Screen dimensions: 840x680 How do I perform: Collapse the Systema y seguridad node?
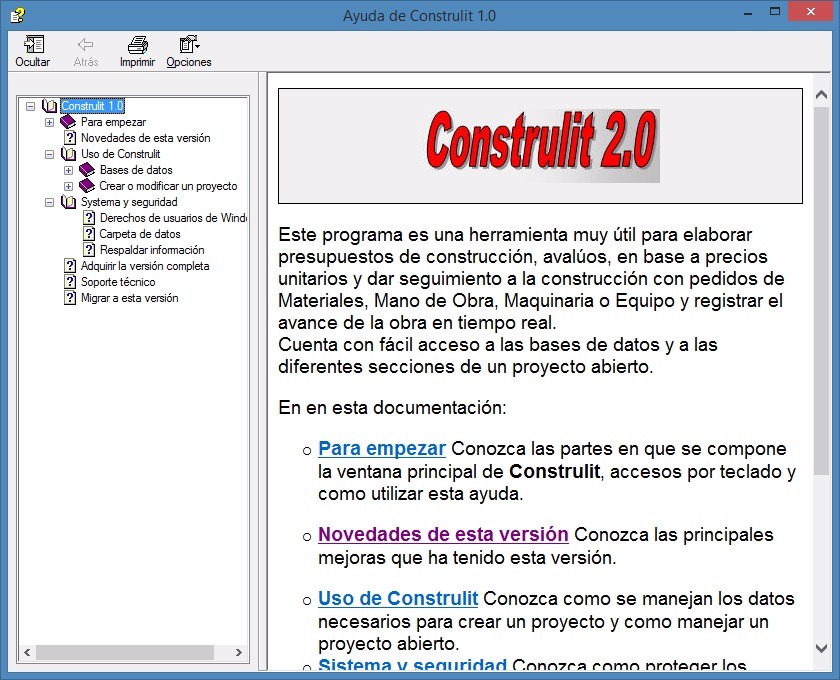click(x=49, y=203)
